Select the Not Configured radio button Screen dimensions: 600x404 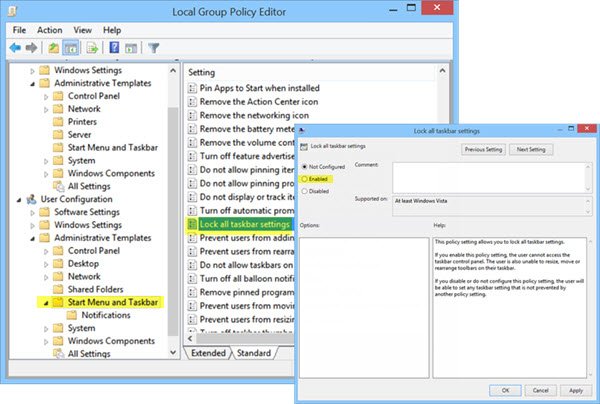(x=305, y=167)
